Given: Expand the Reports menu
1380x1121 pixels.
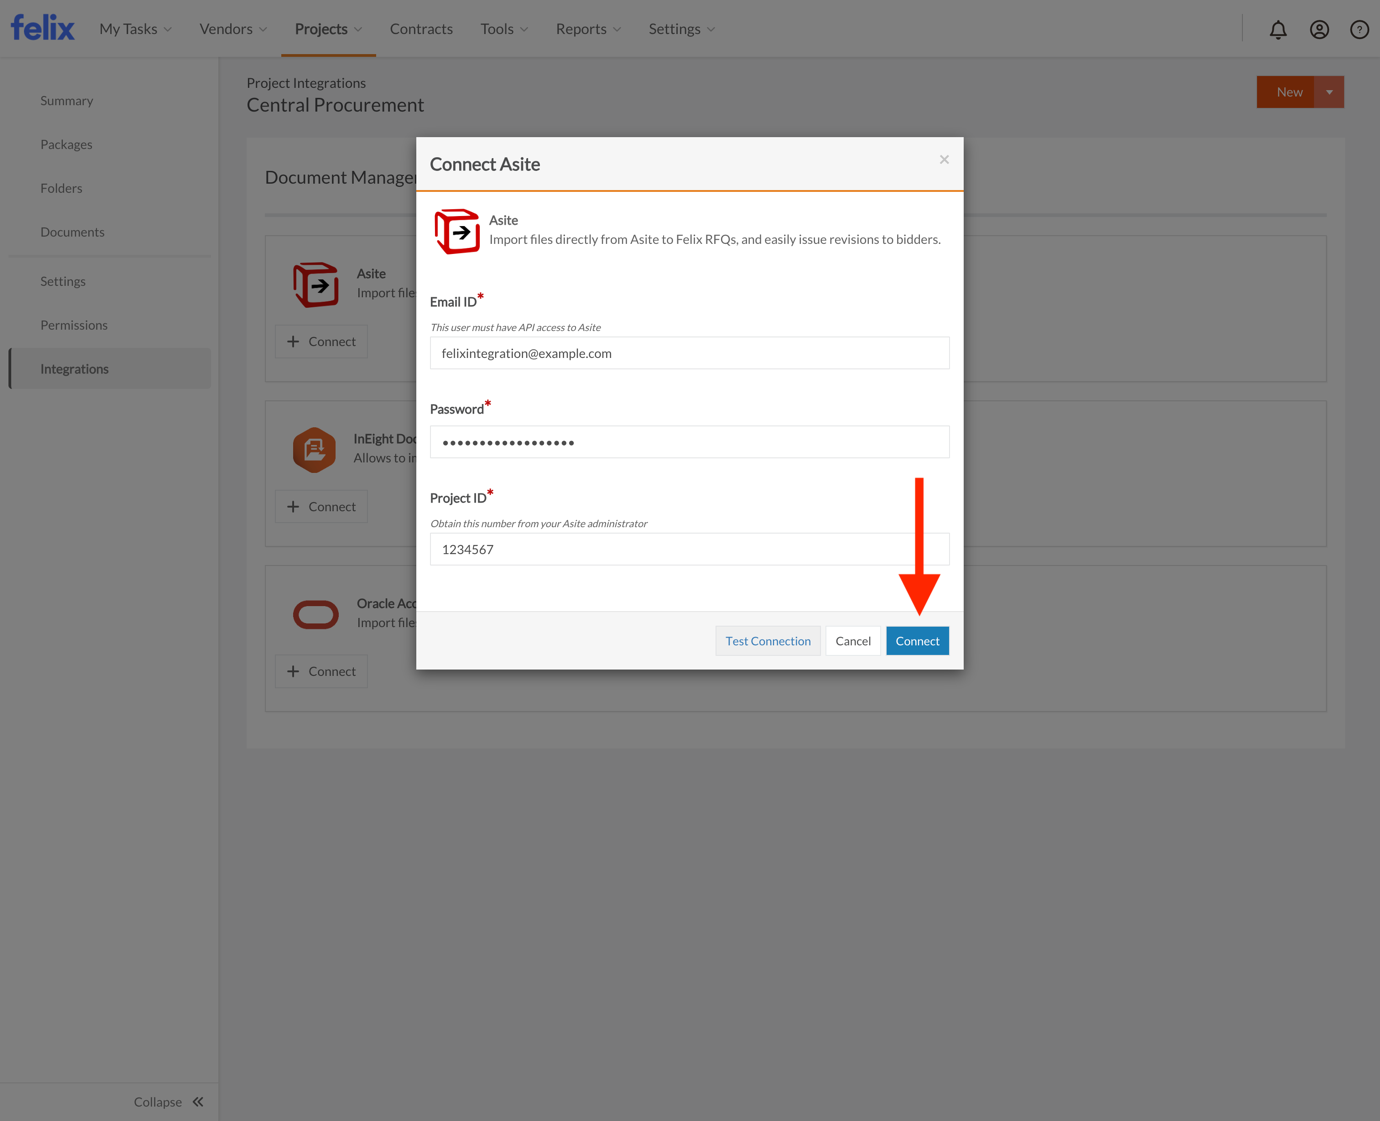Looking at the screenshot, I should click(588, 29).
